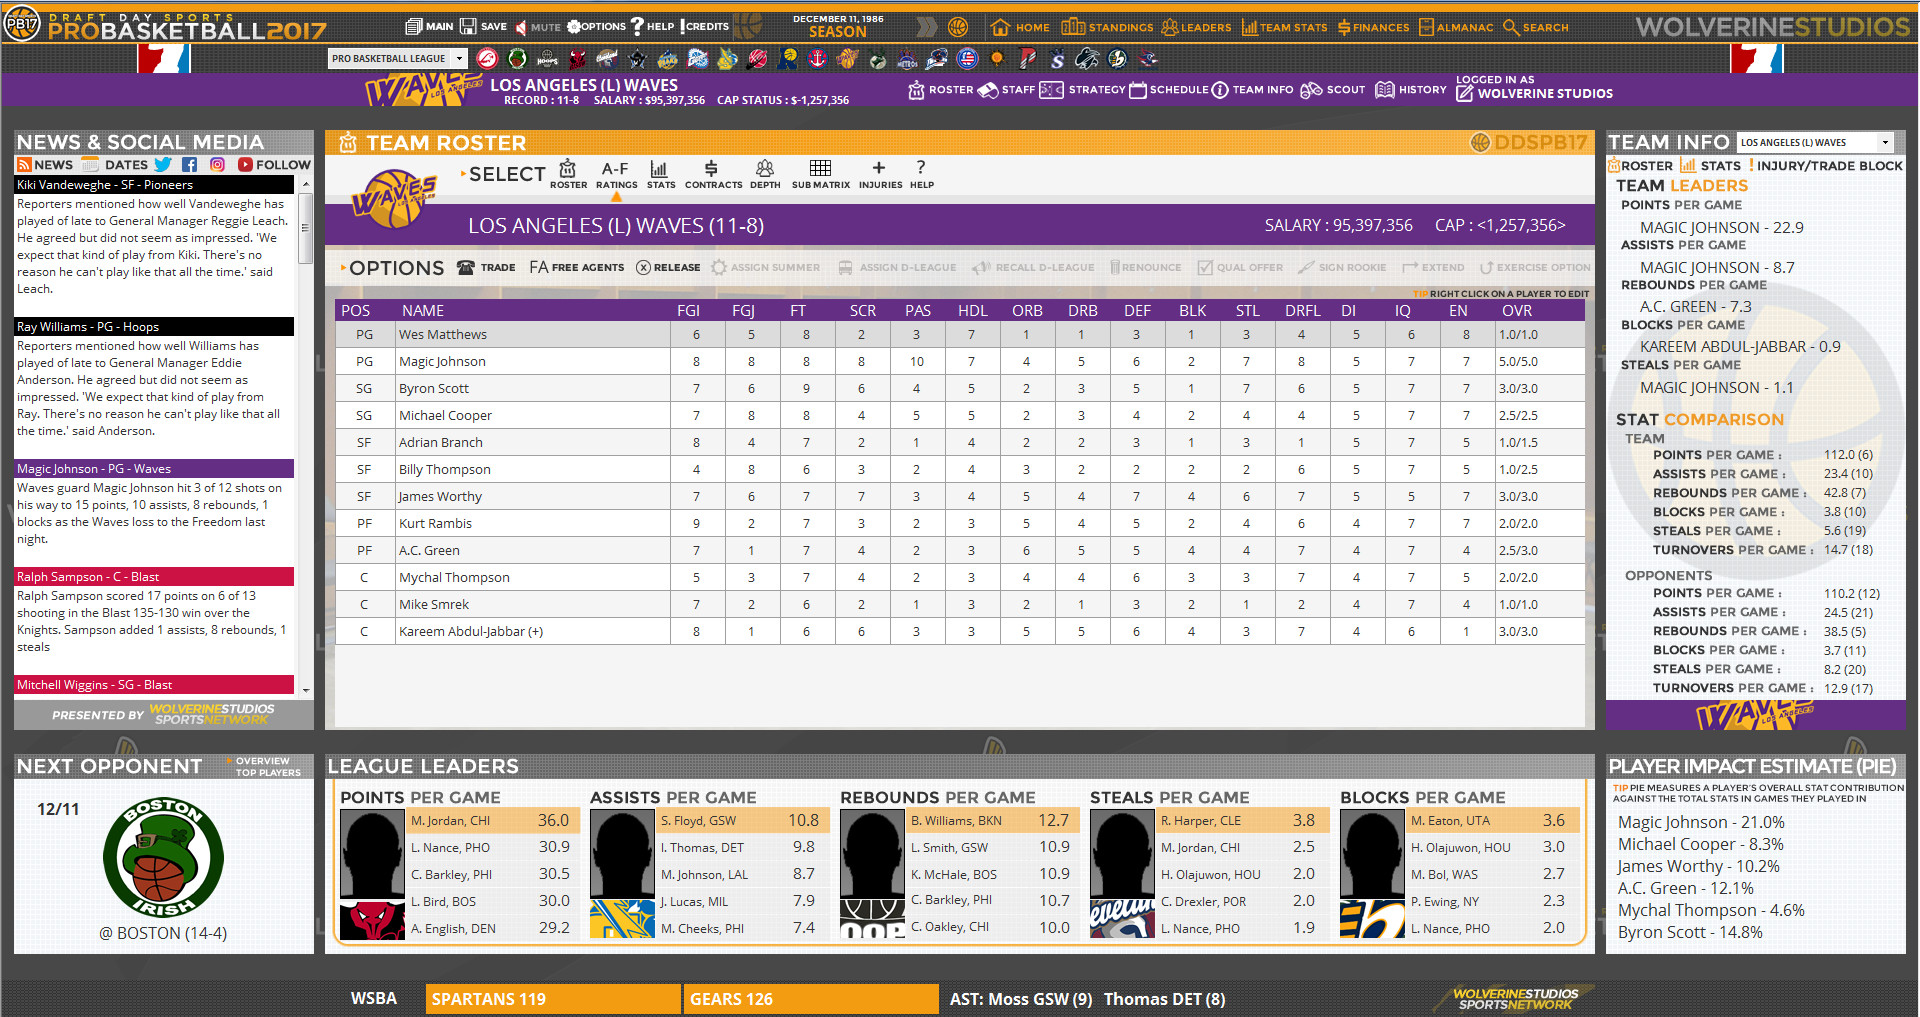
Task: Open Team Stats from the top toolbar
Action: coord(1285,27)
